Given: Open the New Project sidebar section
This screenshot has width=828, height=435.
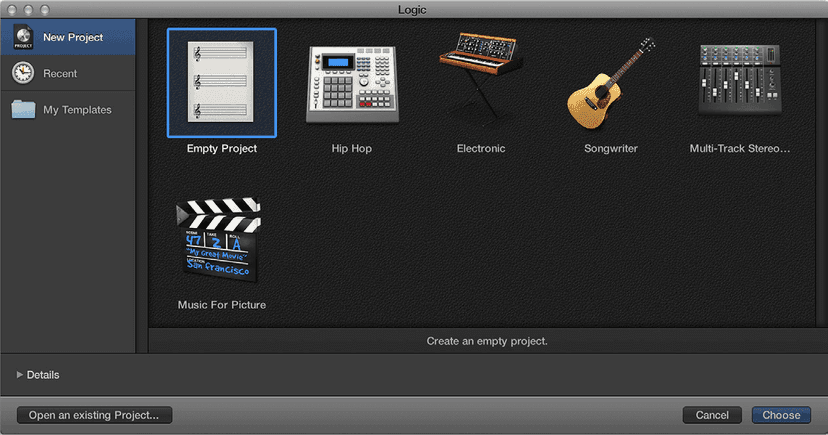Looking at the screenshot, I should coord(68,37).
